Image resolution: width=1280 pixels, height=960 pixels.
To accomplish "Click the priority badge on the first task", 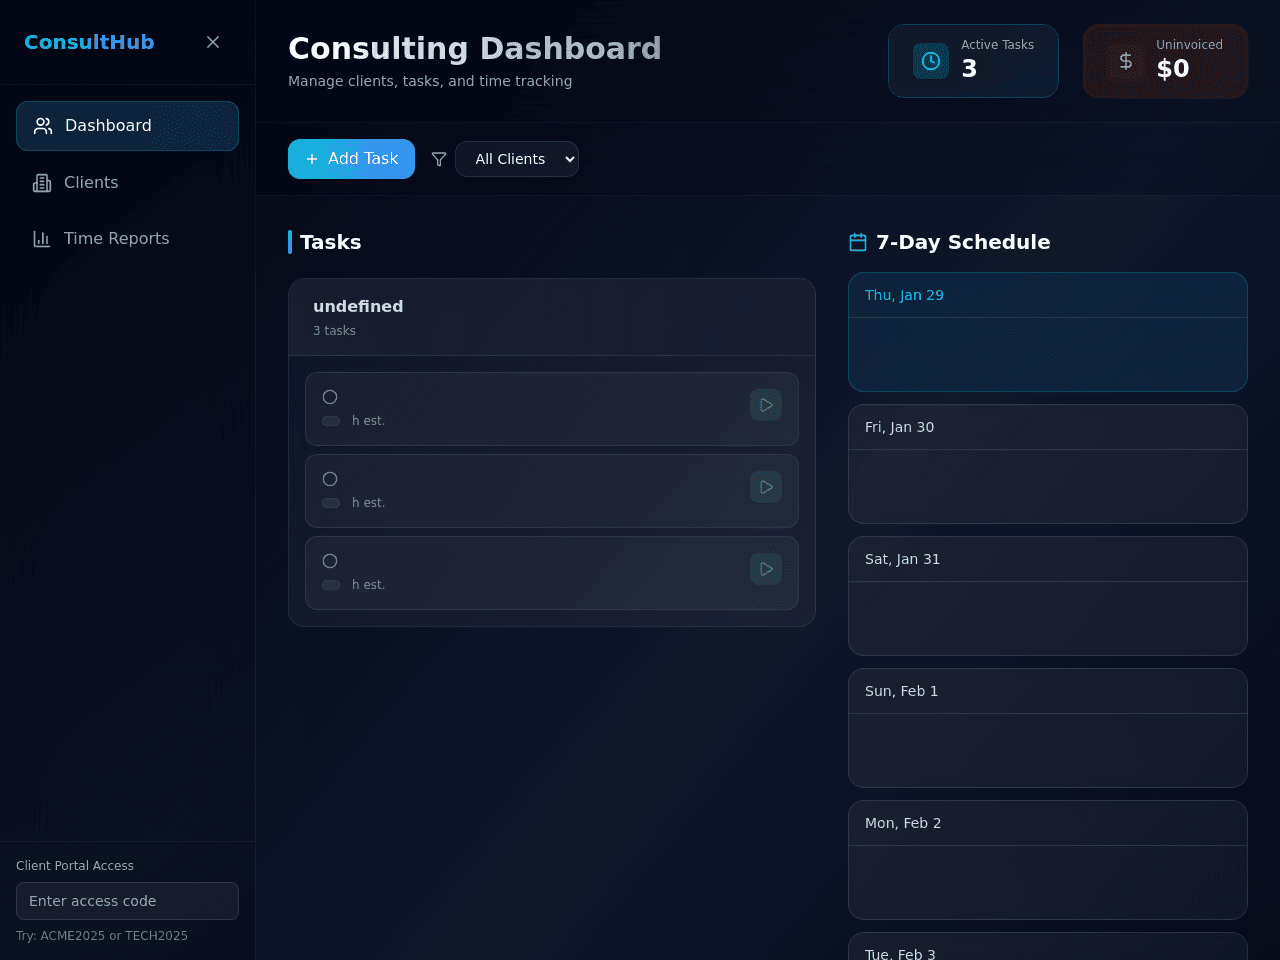I will (x=331, y=421).
